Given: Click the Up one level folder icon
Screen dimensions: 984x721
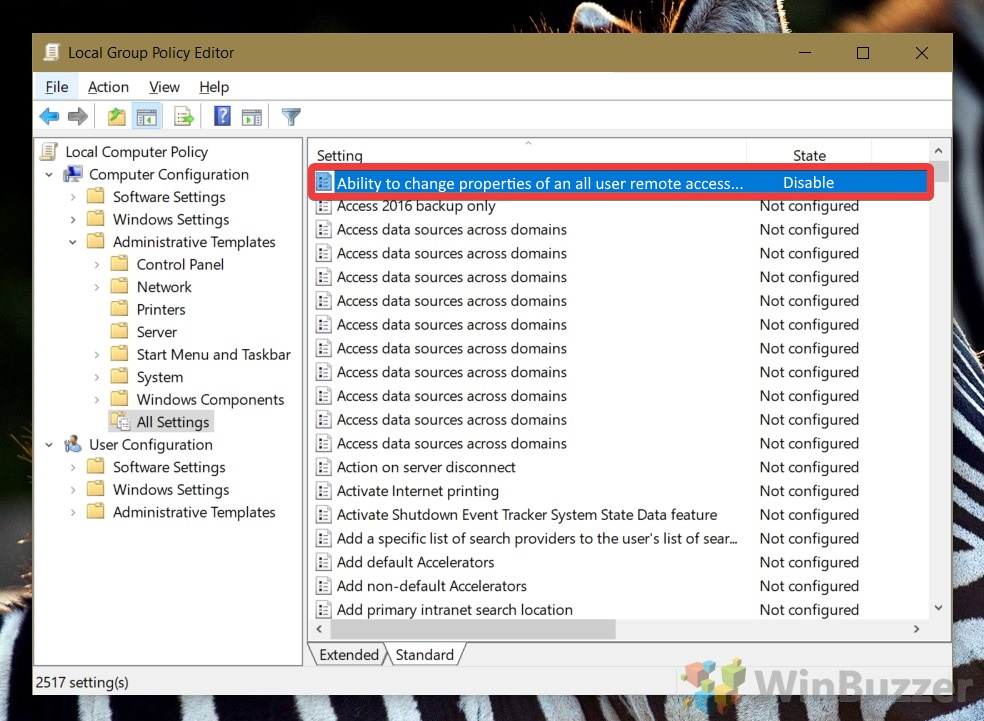Looking at the screenshot, I should pyautogui.click(x=117, y=116).
